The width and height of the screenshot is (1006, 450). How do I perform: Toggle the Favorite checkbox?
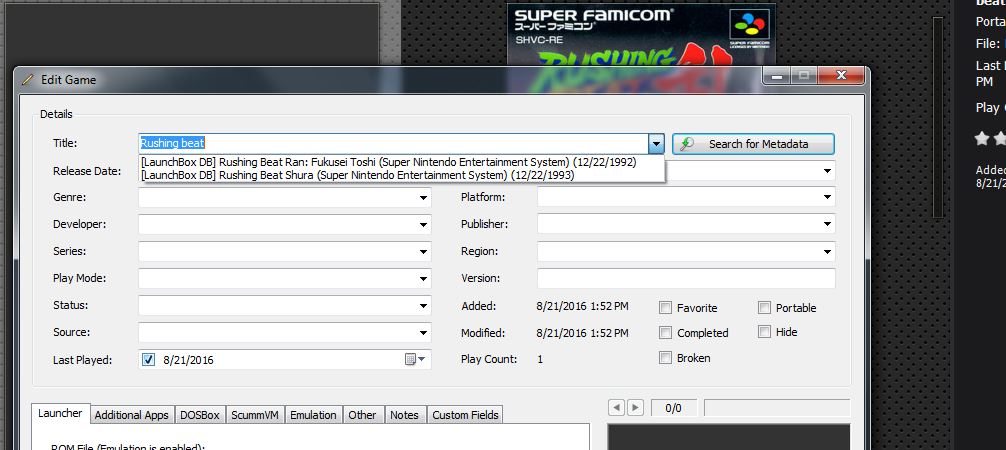(x=665, y=307)
